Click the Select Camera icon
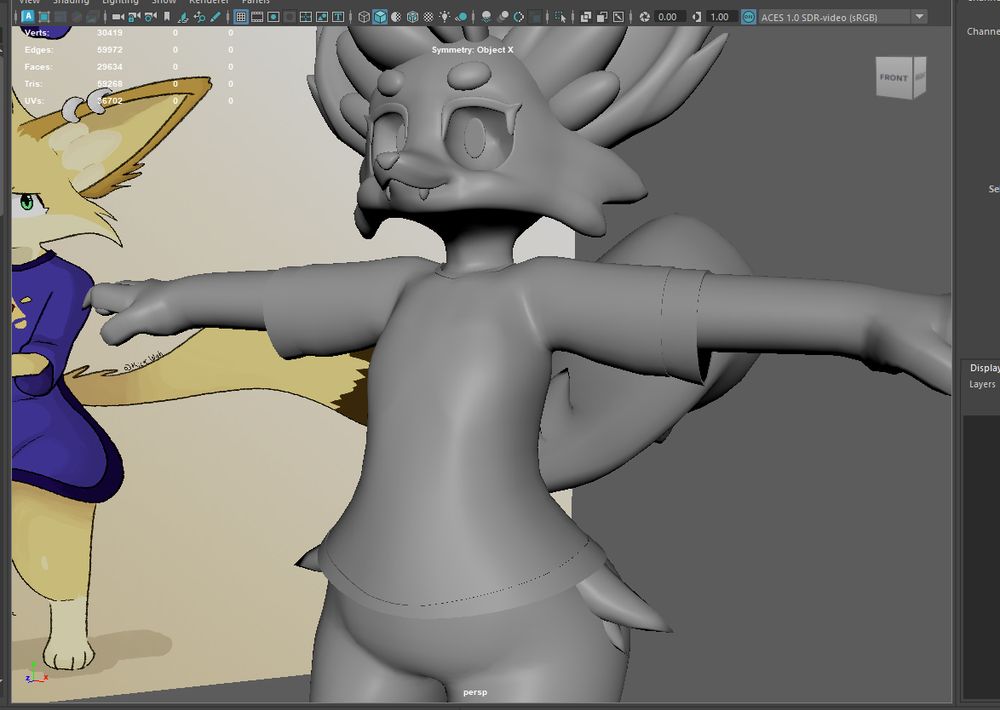This screenshot has height=710, width=1000. pos(118,17)
